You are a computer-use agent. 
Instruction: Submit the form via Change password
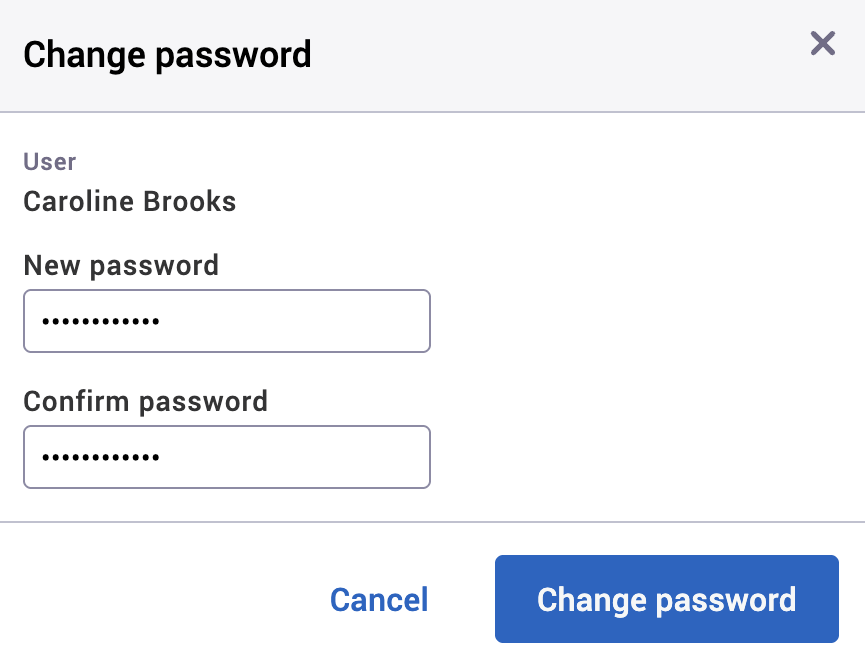(x=666, y=599)
